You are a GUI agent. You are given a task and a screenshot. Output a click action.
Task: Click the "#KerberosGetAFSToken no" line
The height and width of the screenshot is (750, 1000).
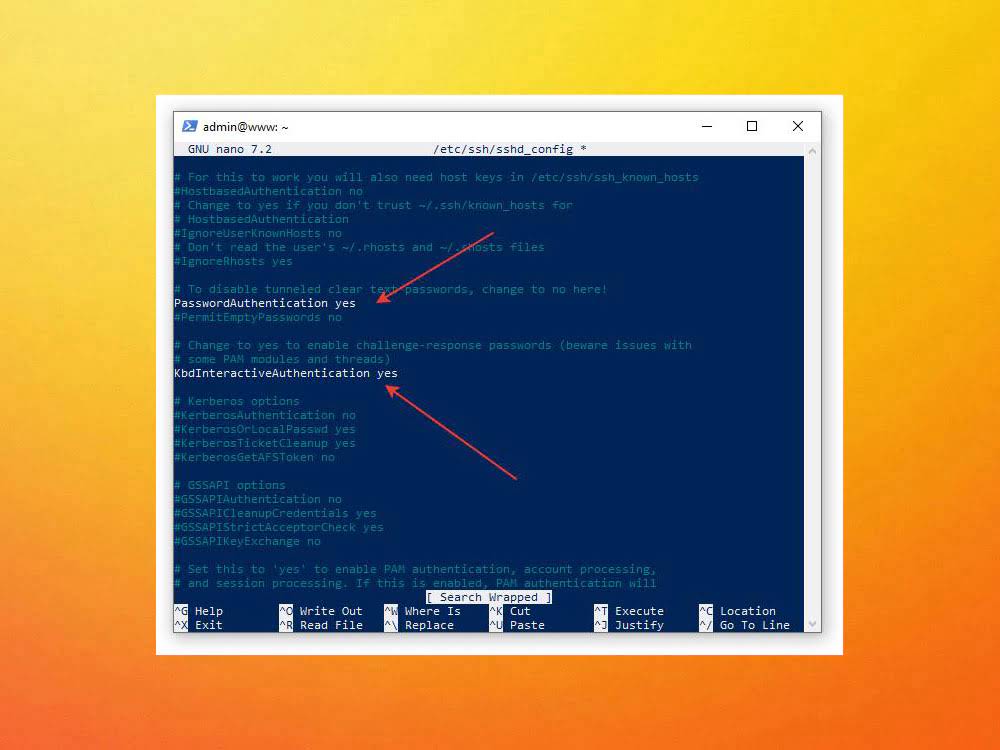[254, 457]
